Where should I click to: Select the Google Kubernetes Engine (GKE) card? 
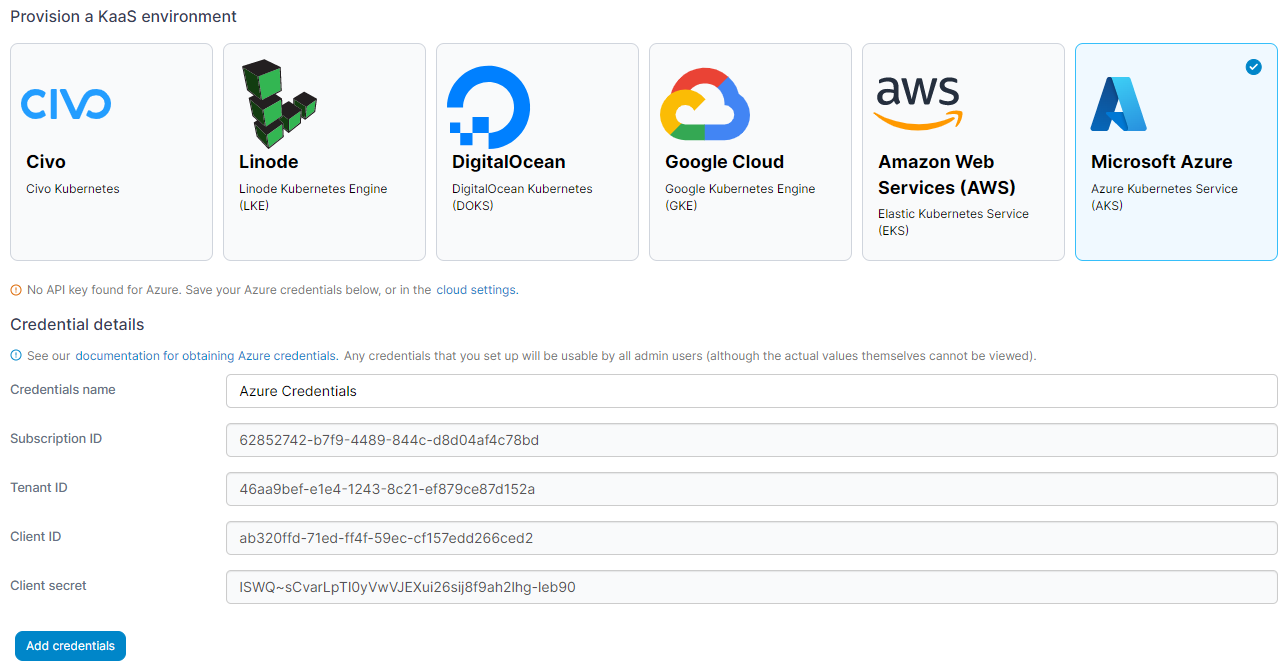[750, 152]
